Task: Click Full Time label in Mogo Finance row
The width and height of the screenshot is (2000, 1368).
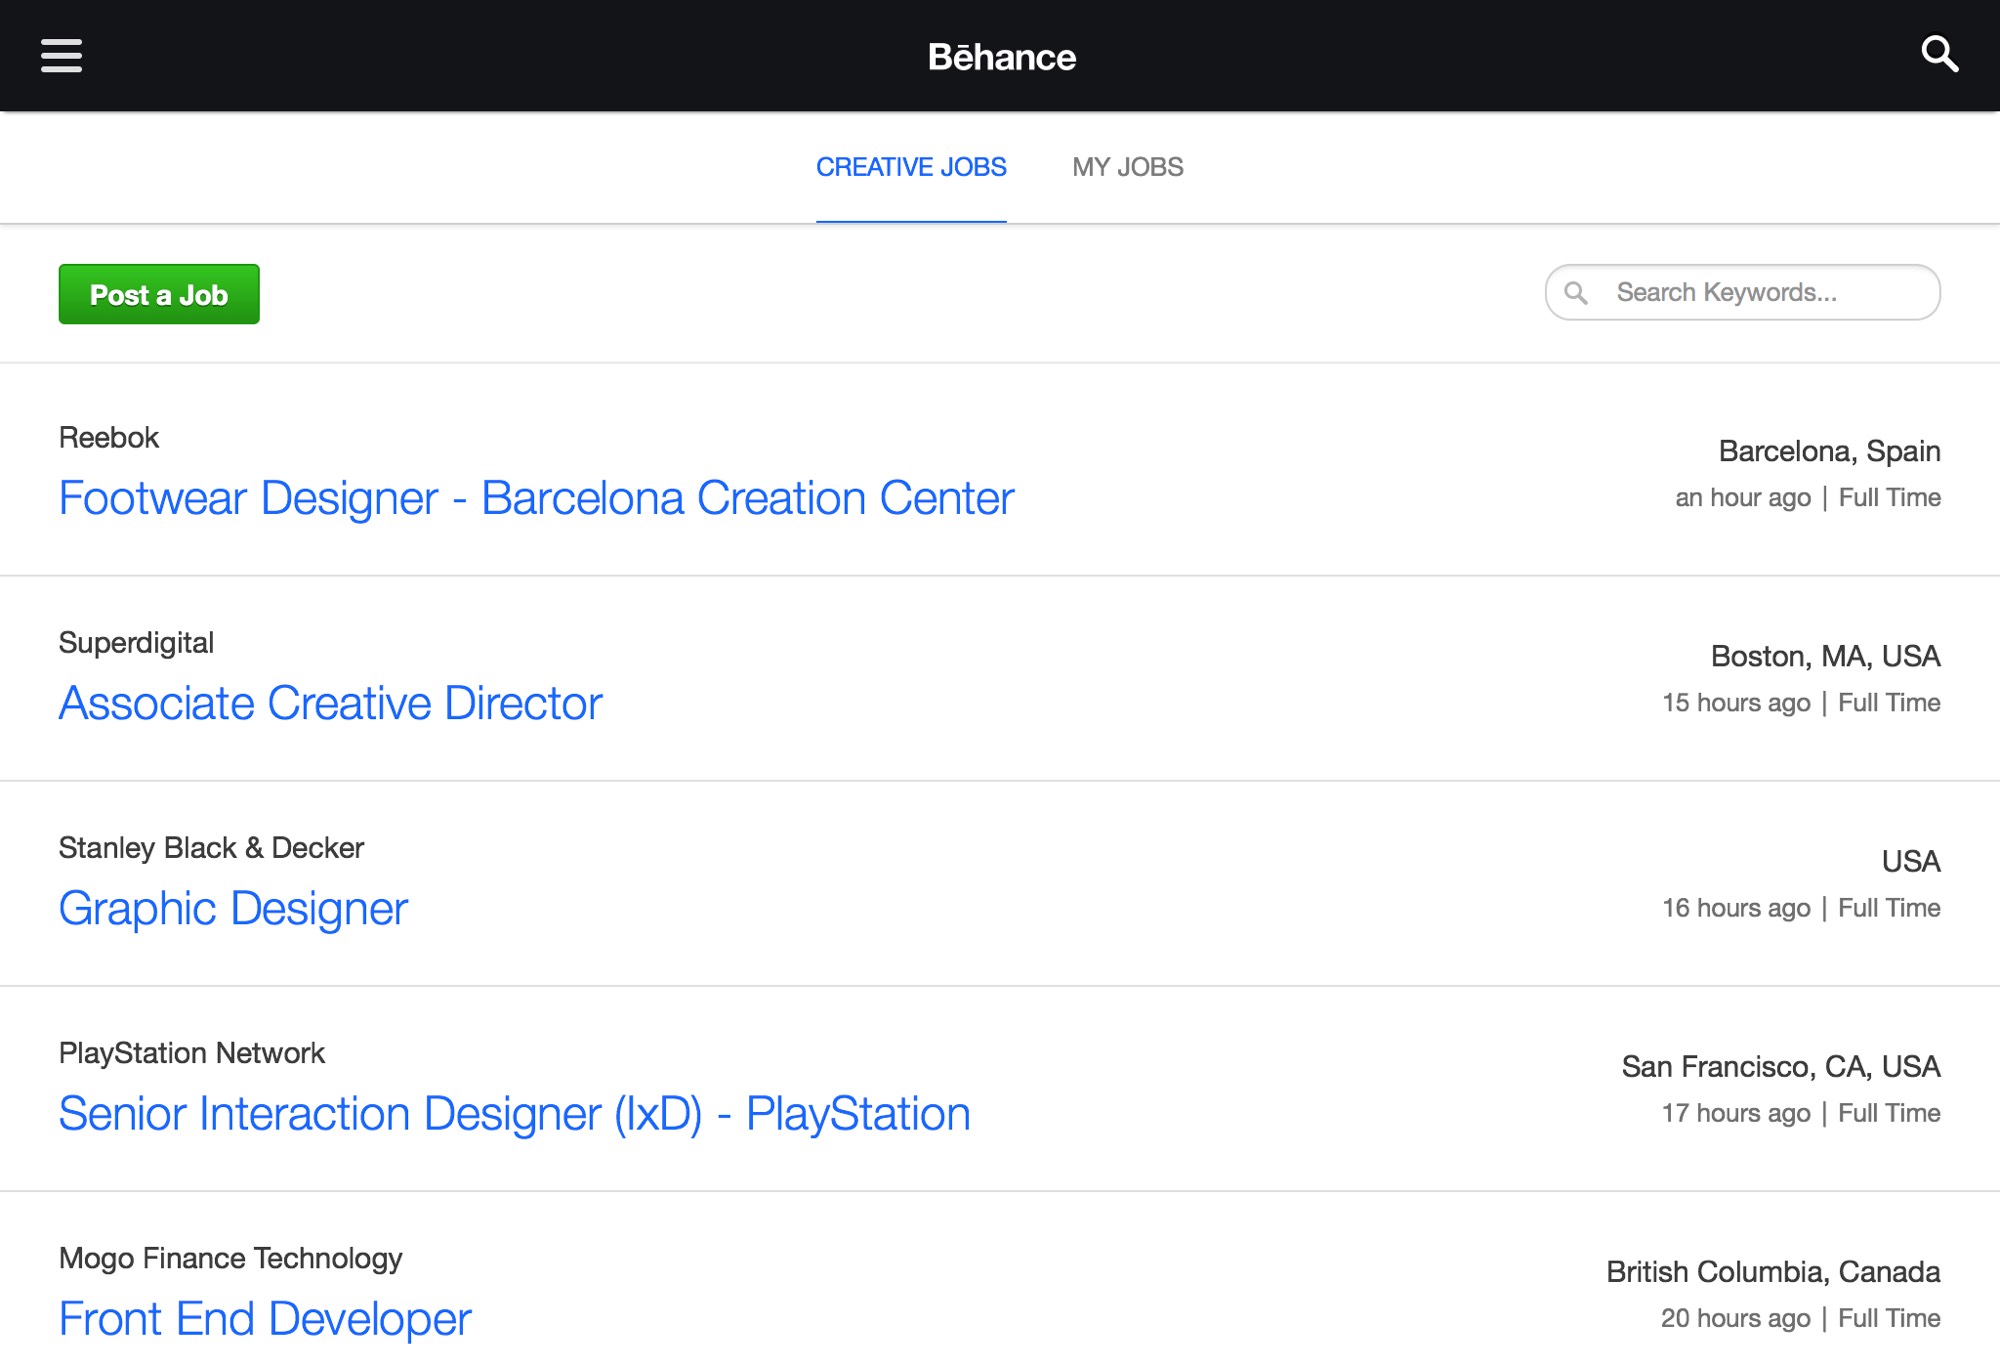Action: (x=1890, y=1317)
